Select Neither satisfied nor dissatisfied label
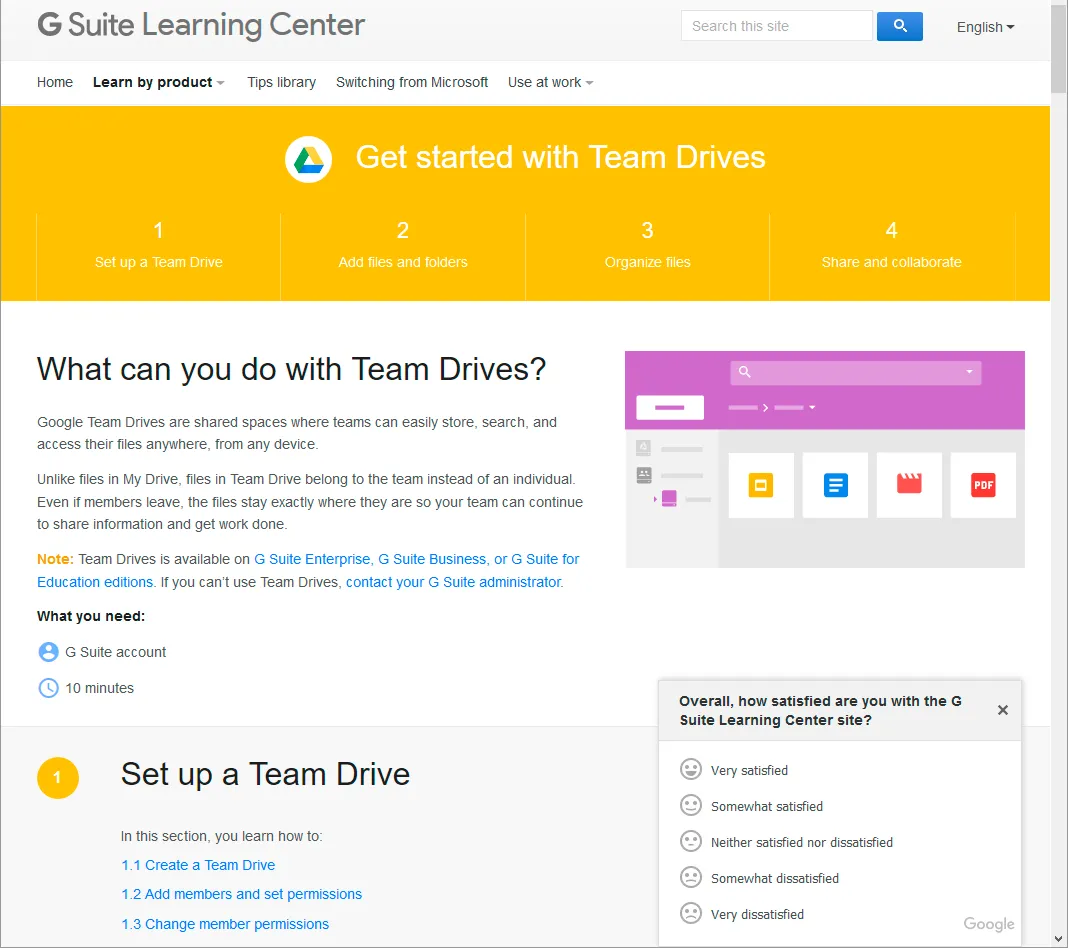The width and height of the screenshot is (1068, 948). (x=802, y=842)
